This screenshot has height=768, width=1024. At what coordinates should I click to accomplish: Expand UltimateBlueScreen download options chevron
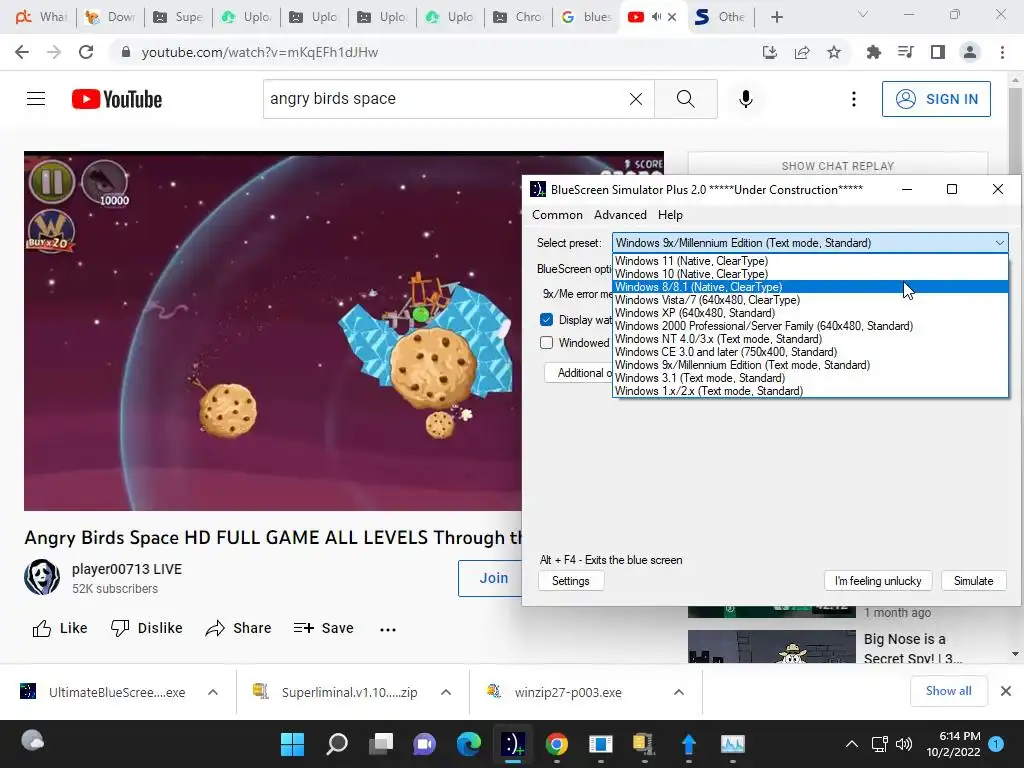pyautogui.click(x=213, y=692)
